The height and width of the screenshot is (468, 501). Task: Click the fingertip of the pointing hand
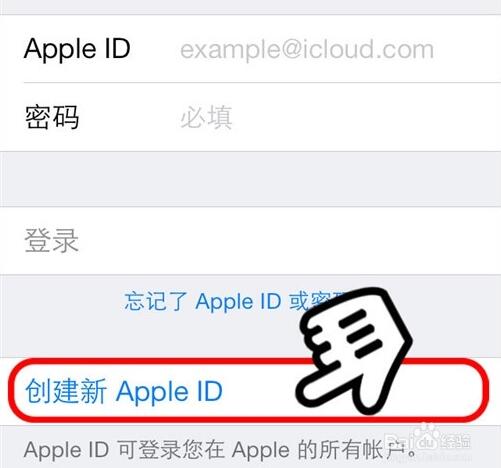(303, 392)
